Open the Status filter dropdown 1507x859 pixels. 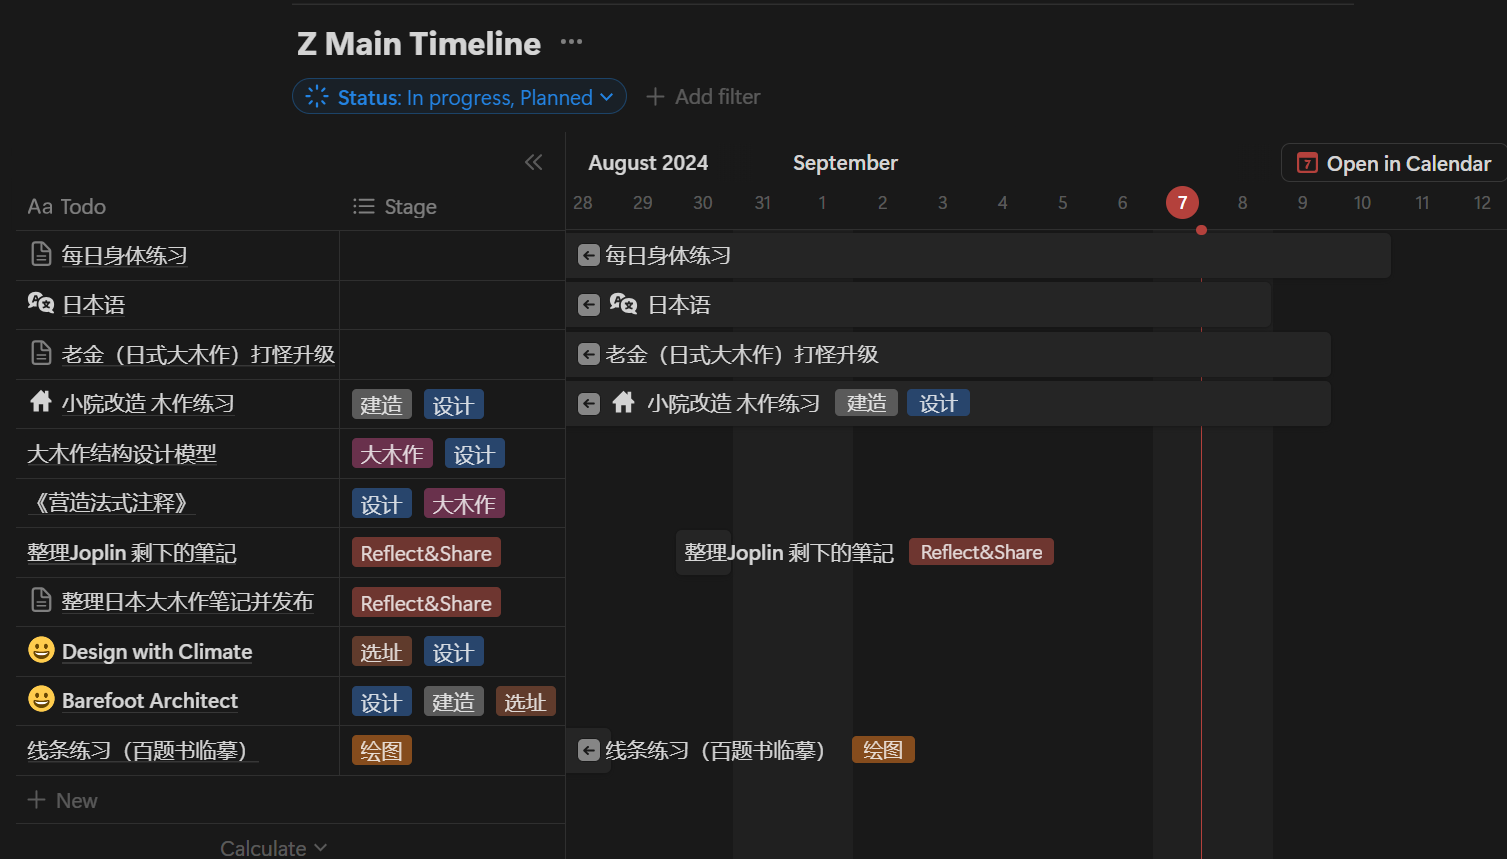(x=459, y=97)
